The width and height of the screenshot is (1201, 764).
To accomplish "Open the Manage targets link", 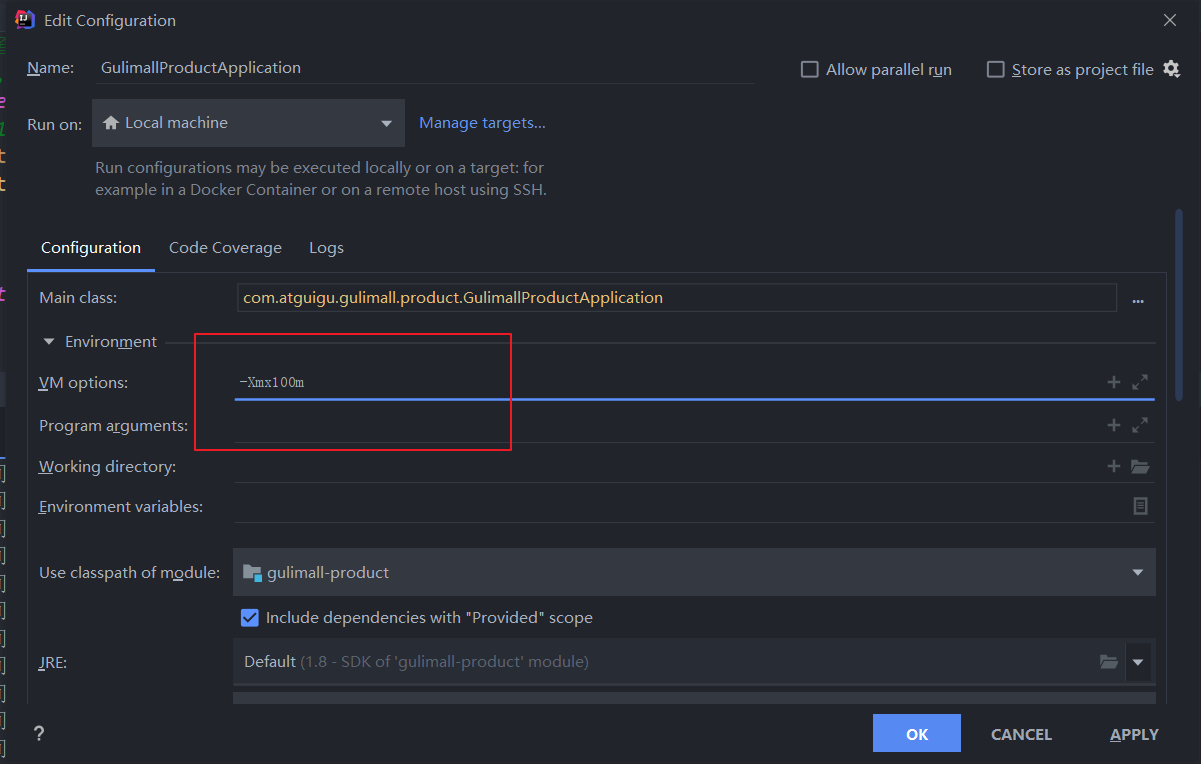I will click(482, 122).
